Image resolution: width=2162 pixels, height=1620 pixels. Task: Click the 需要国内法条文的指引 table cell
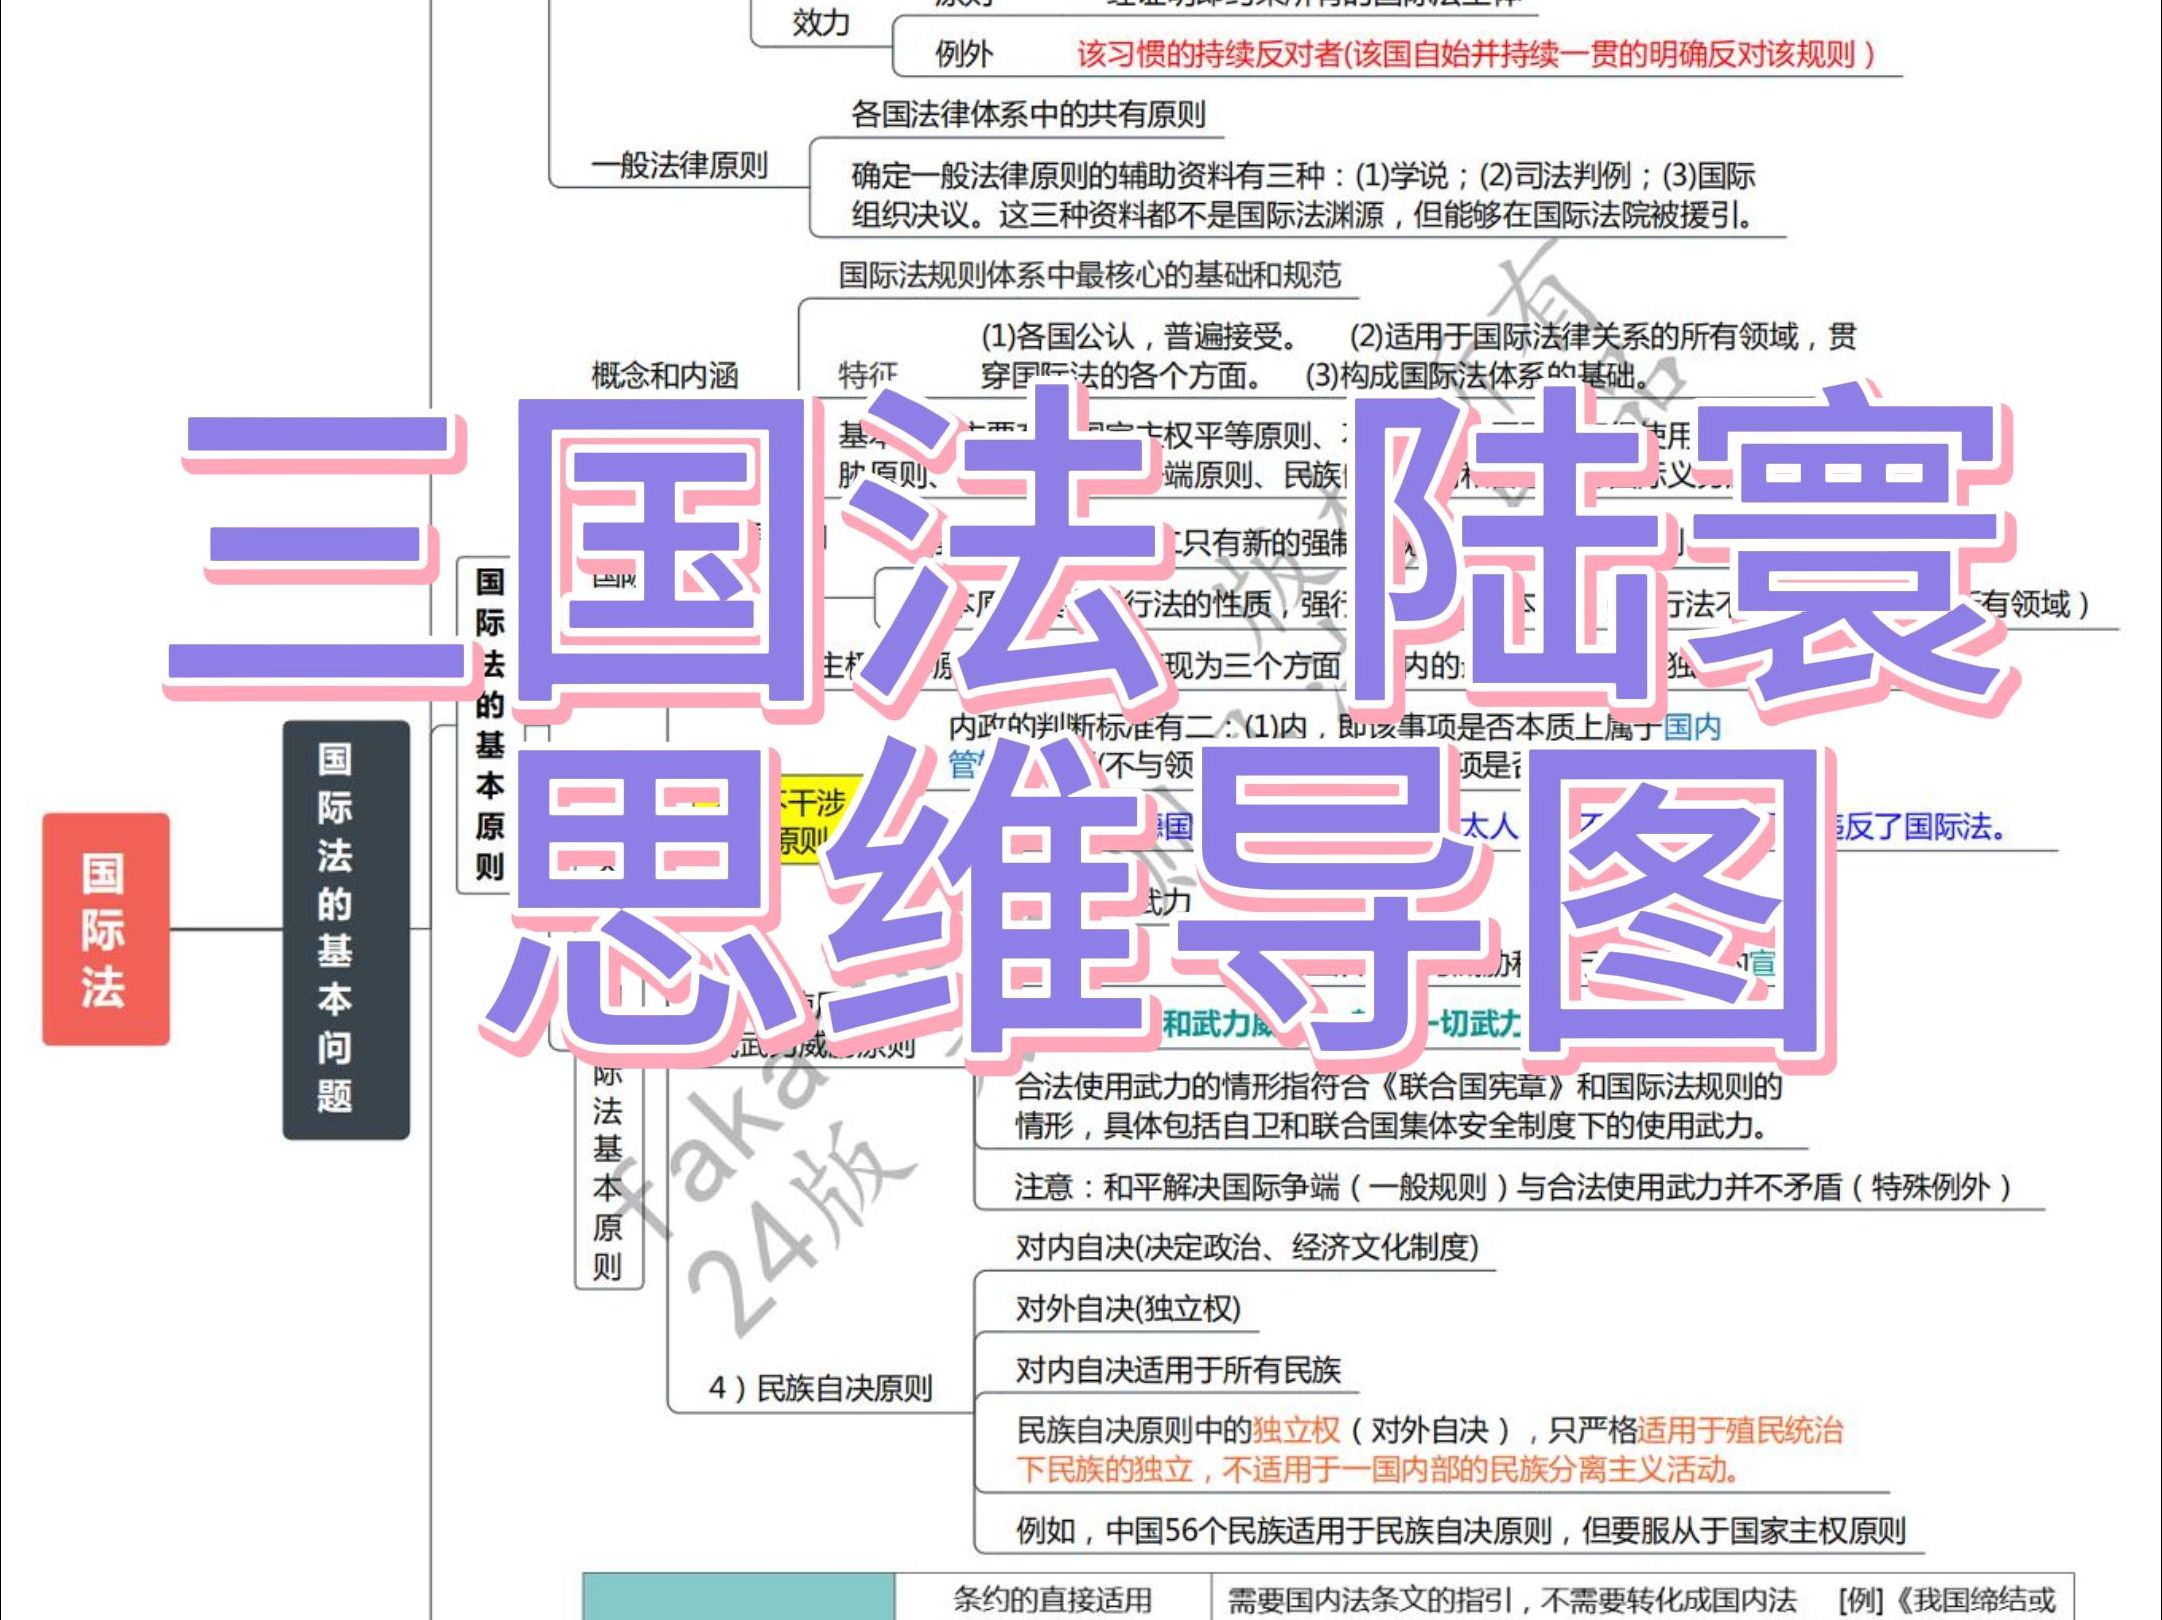(x=1642, y=1598)
